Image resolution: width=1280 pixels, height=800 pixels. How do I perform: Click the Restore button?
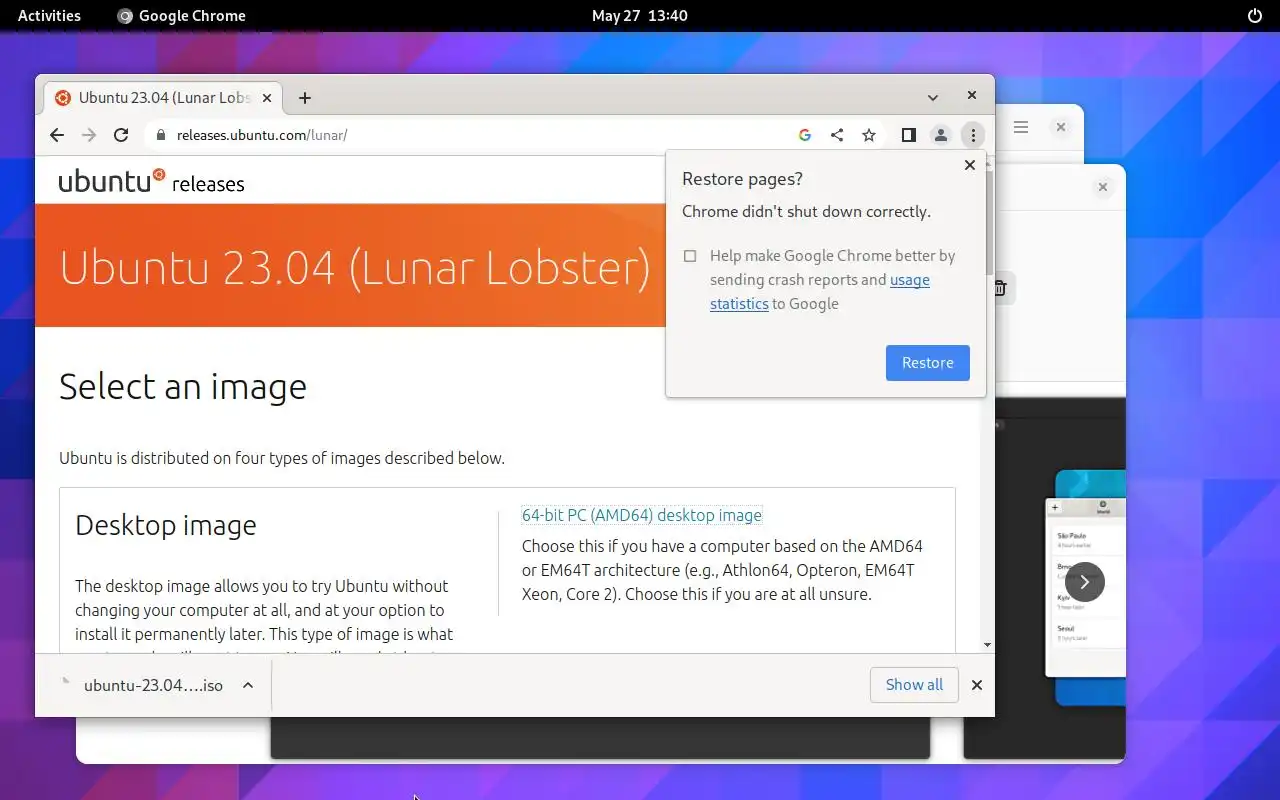coord(927,363)
